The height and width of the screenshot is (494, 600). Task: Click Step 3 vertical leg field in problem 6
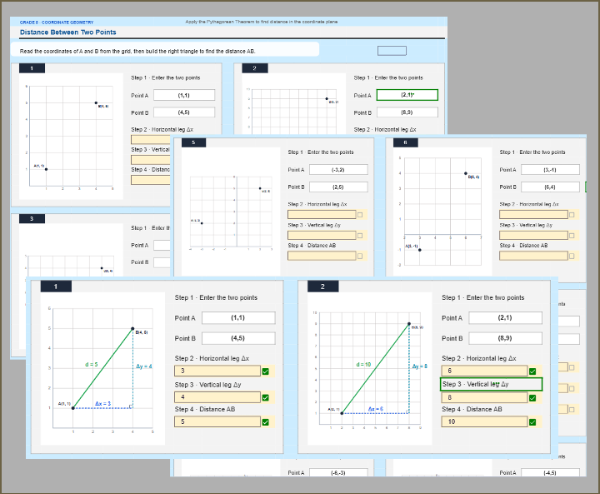533,235
